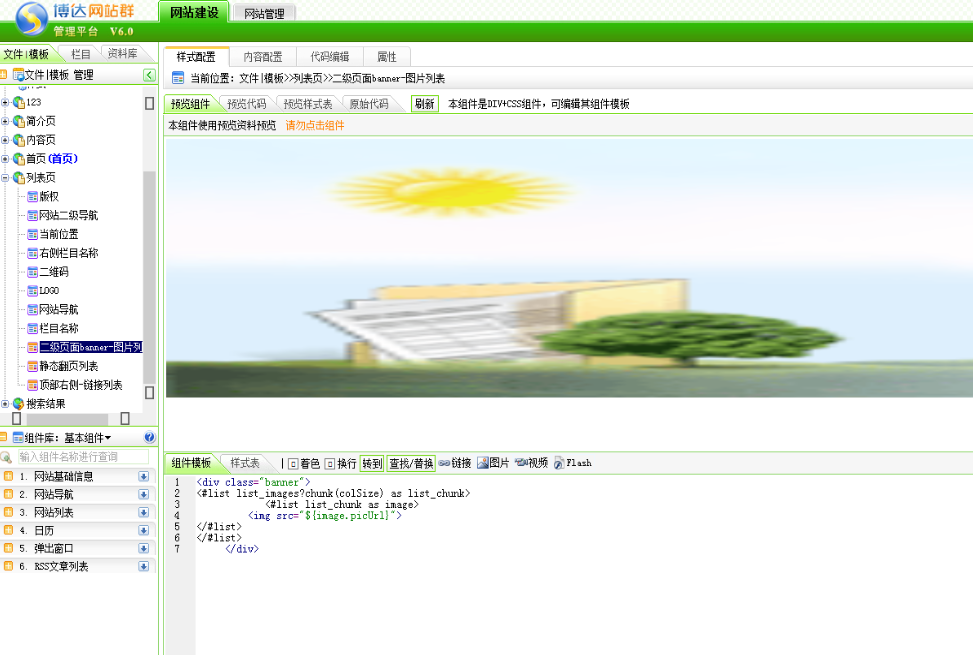Click the component name search input field
Viewport: 973px width, 655px height.
[x=80, y=456]
